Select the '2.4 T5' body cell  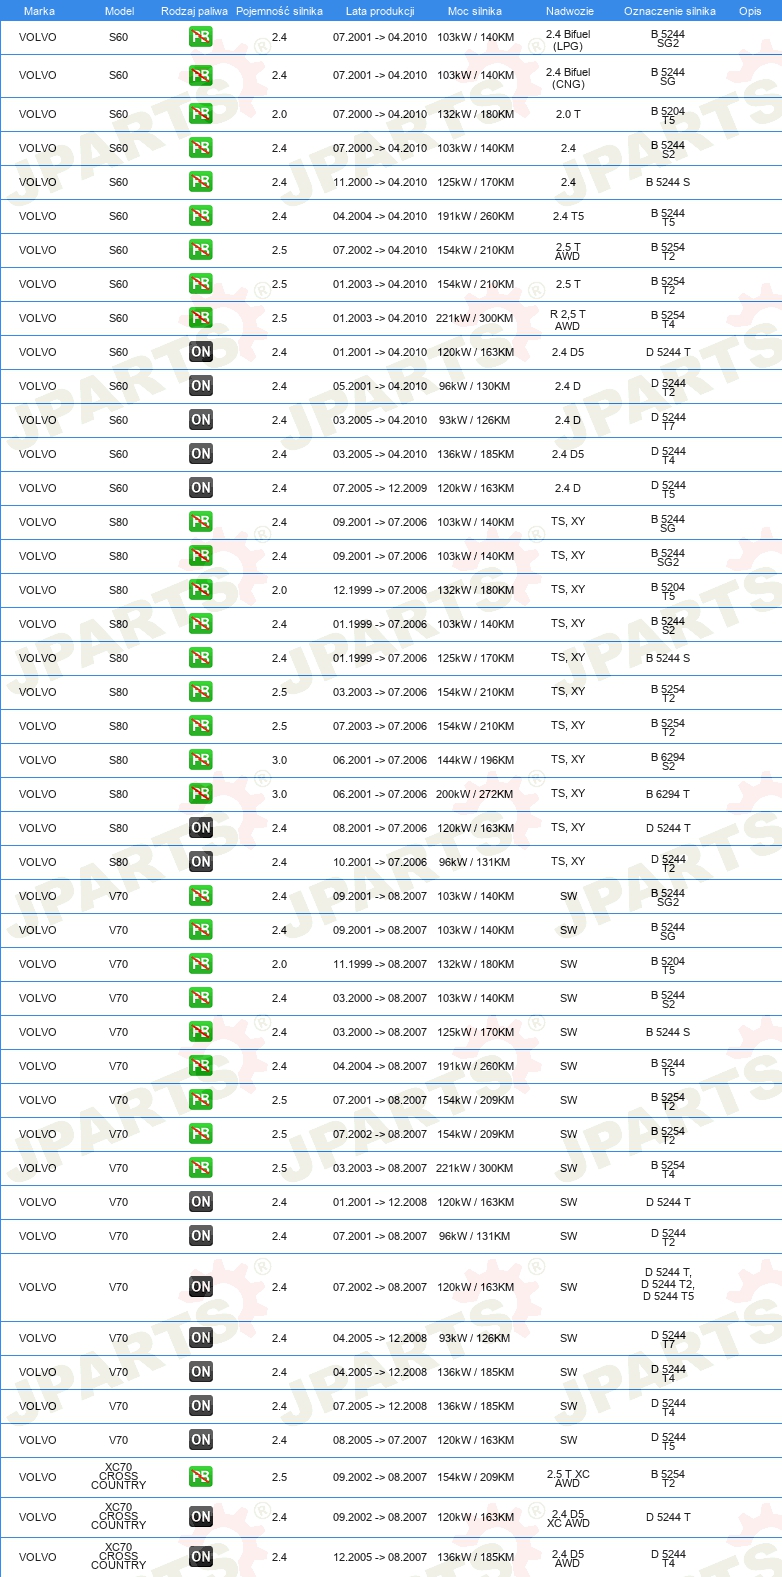point(568,216)
